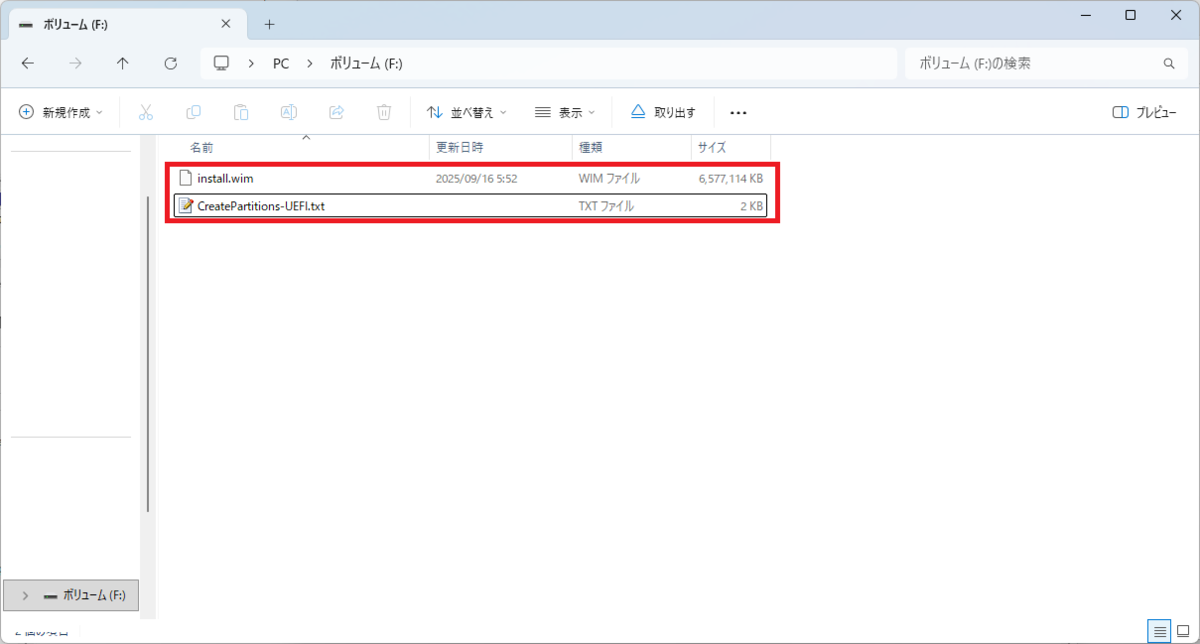Open the 新規作成 dropdown
Screen dimensions: 1200x644
click(61, 112)
